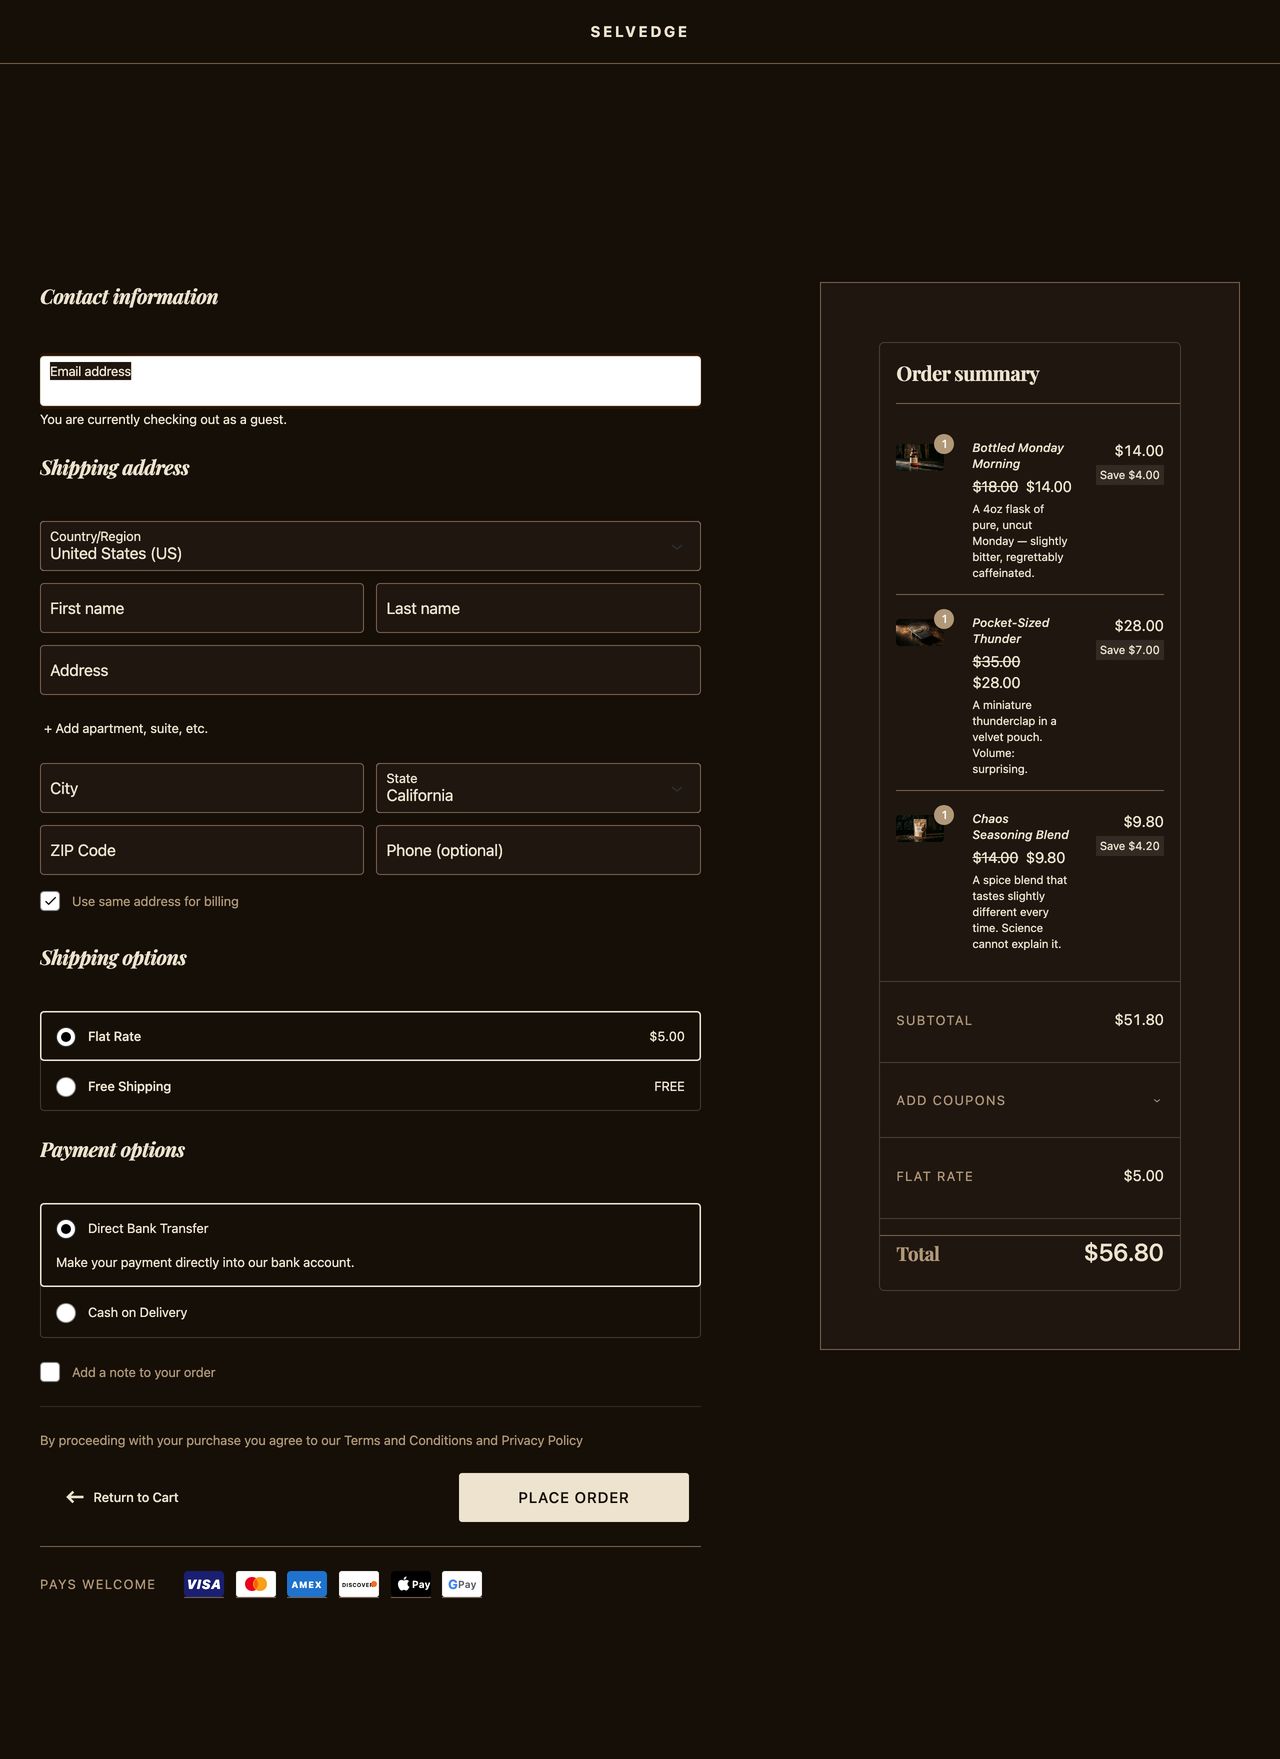Click the Amex payment icon
This screenshot has width=1280, height=1759.
307,1584
